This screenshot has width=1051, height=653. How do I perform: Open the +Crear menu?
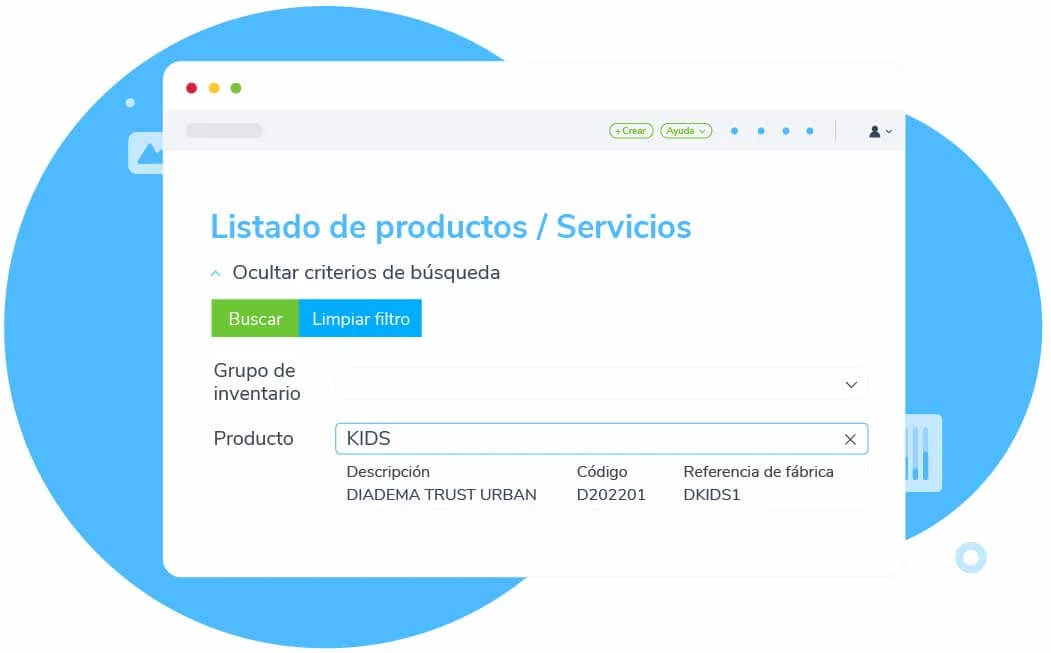tap(630, 130)
